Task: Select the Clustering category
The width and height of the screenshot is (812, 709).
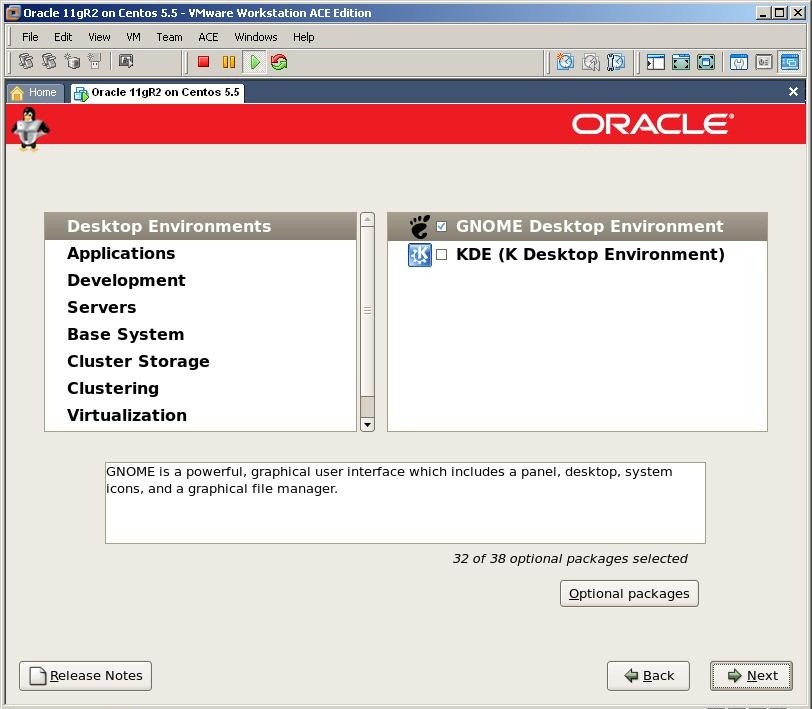Action: click(200, 388)
